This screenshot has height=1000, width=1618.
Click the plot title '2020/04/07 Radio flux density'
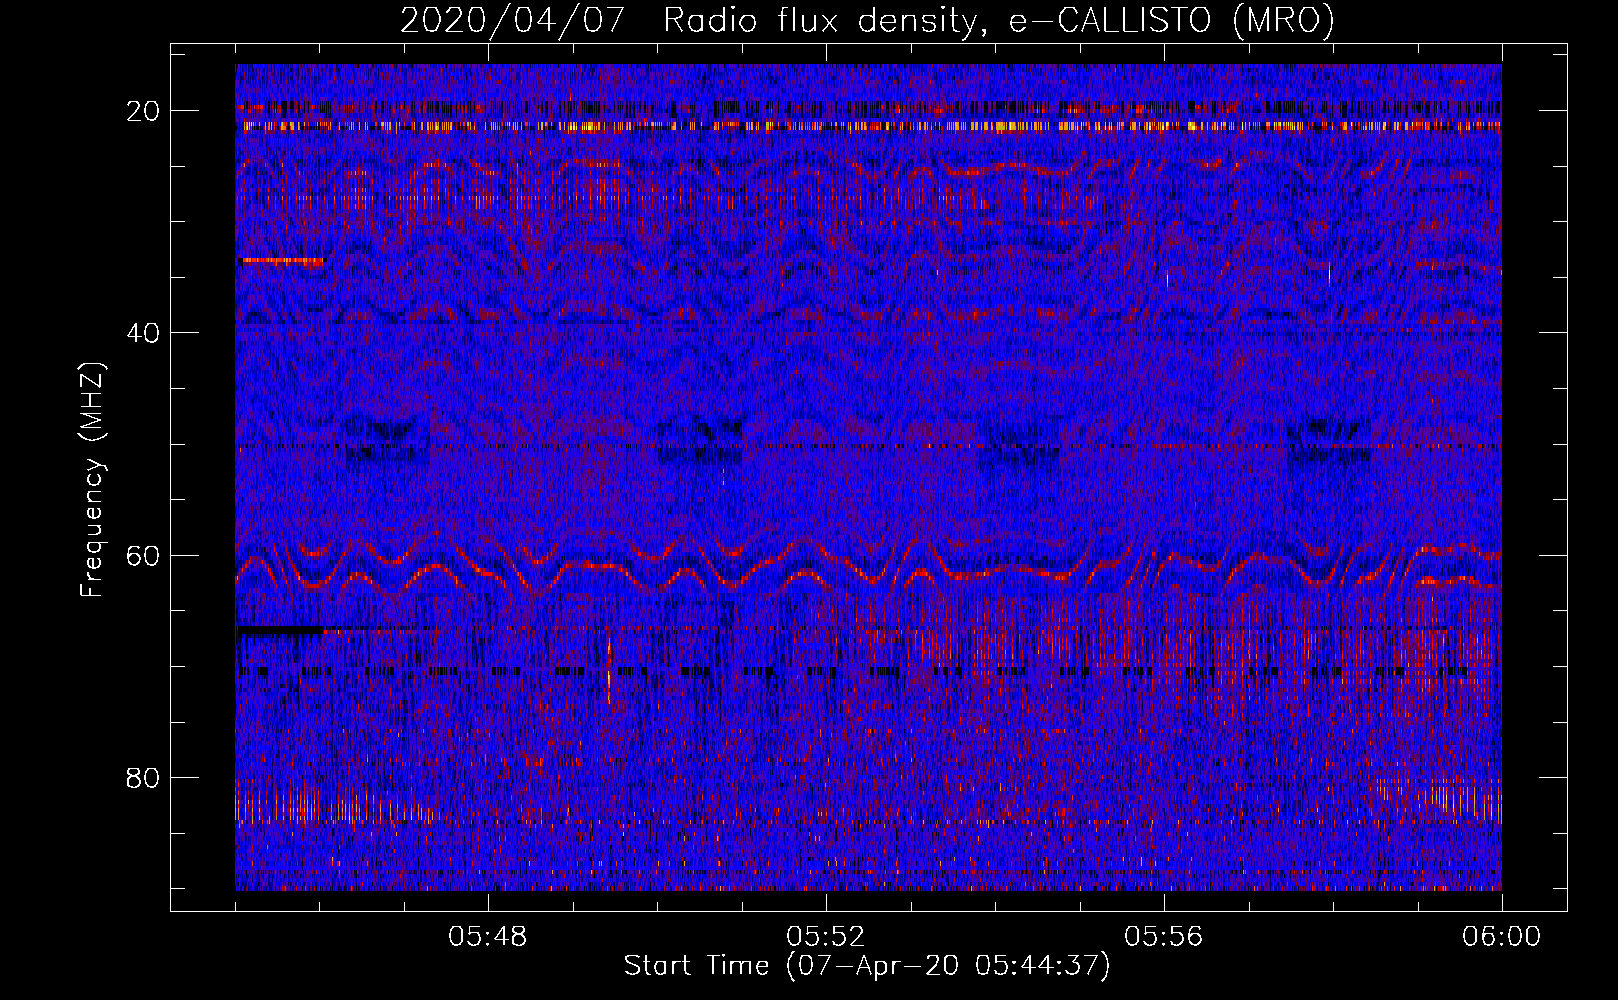point(867,20)
